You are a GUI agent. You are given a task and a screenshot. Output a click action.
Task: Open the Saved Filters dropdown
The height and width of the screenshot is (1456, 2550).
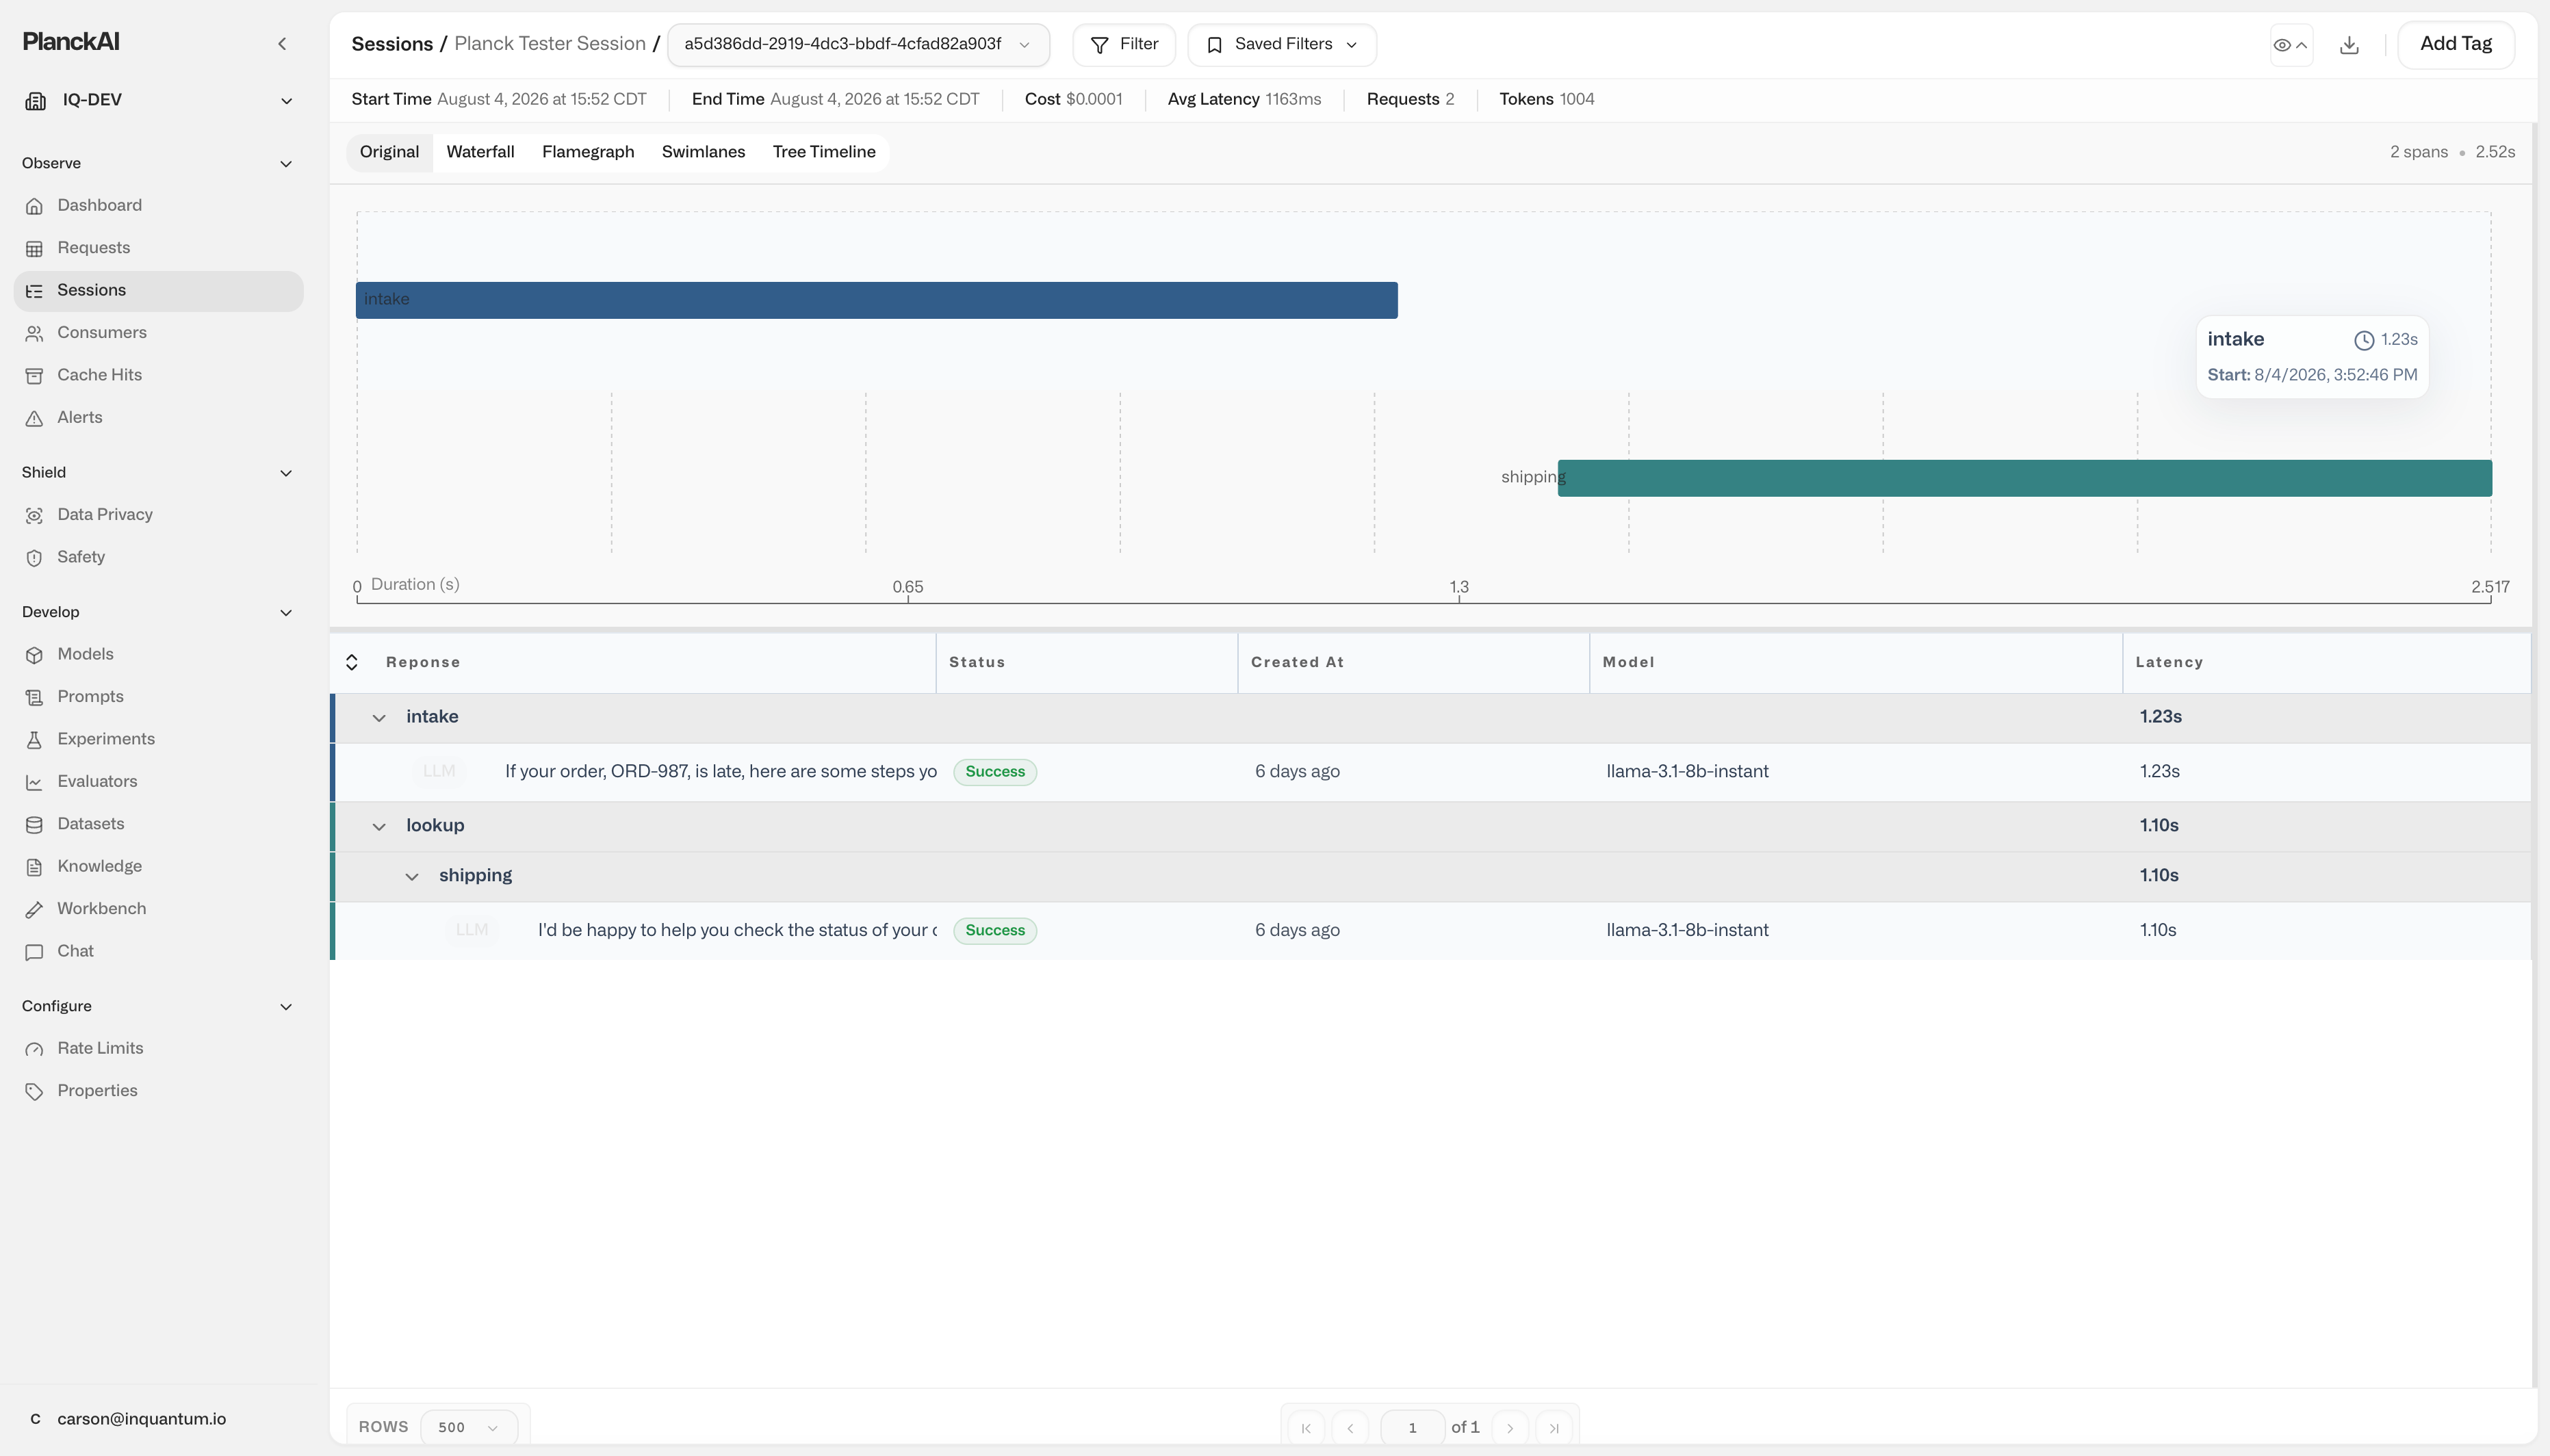coord(1282,45)
